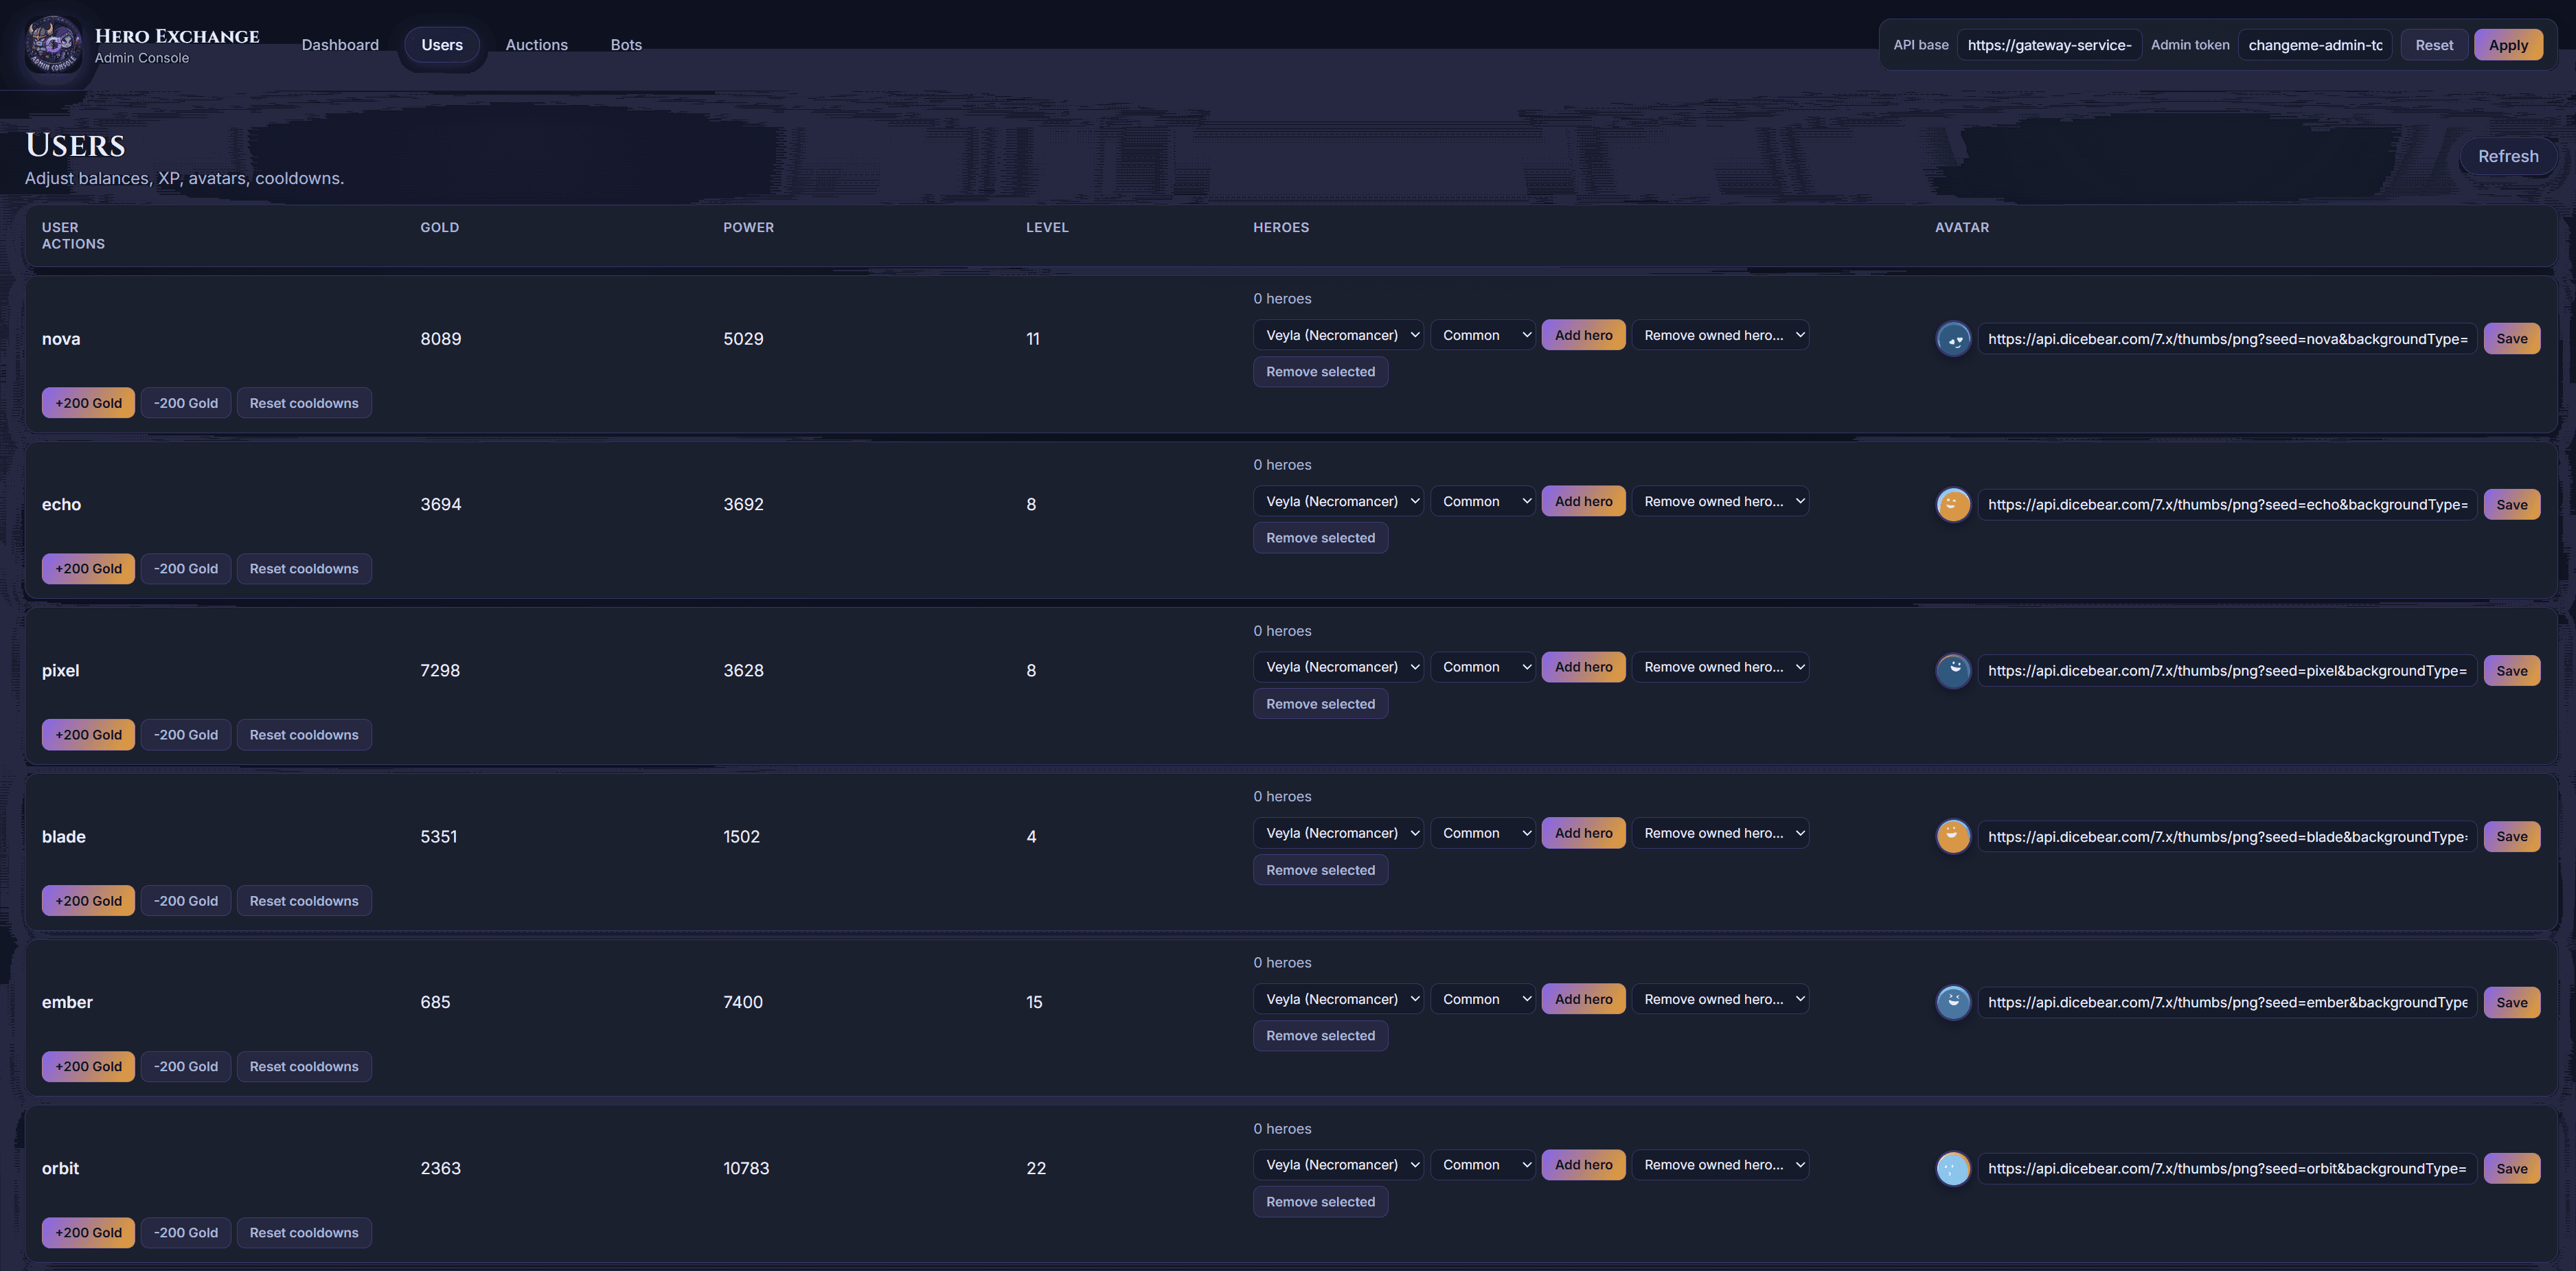
Task: Open the rarity dropdown for echo
Action: 1483,500
